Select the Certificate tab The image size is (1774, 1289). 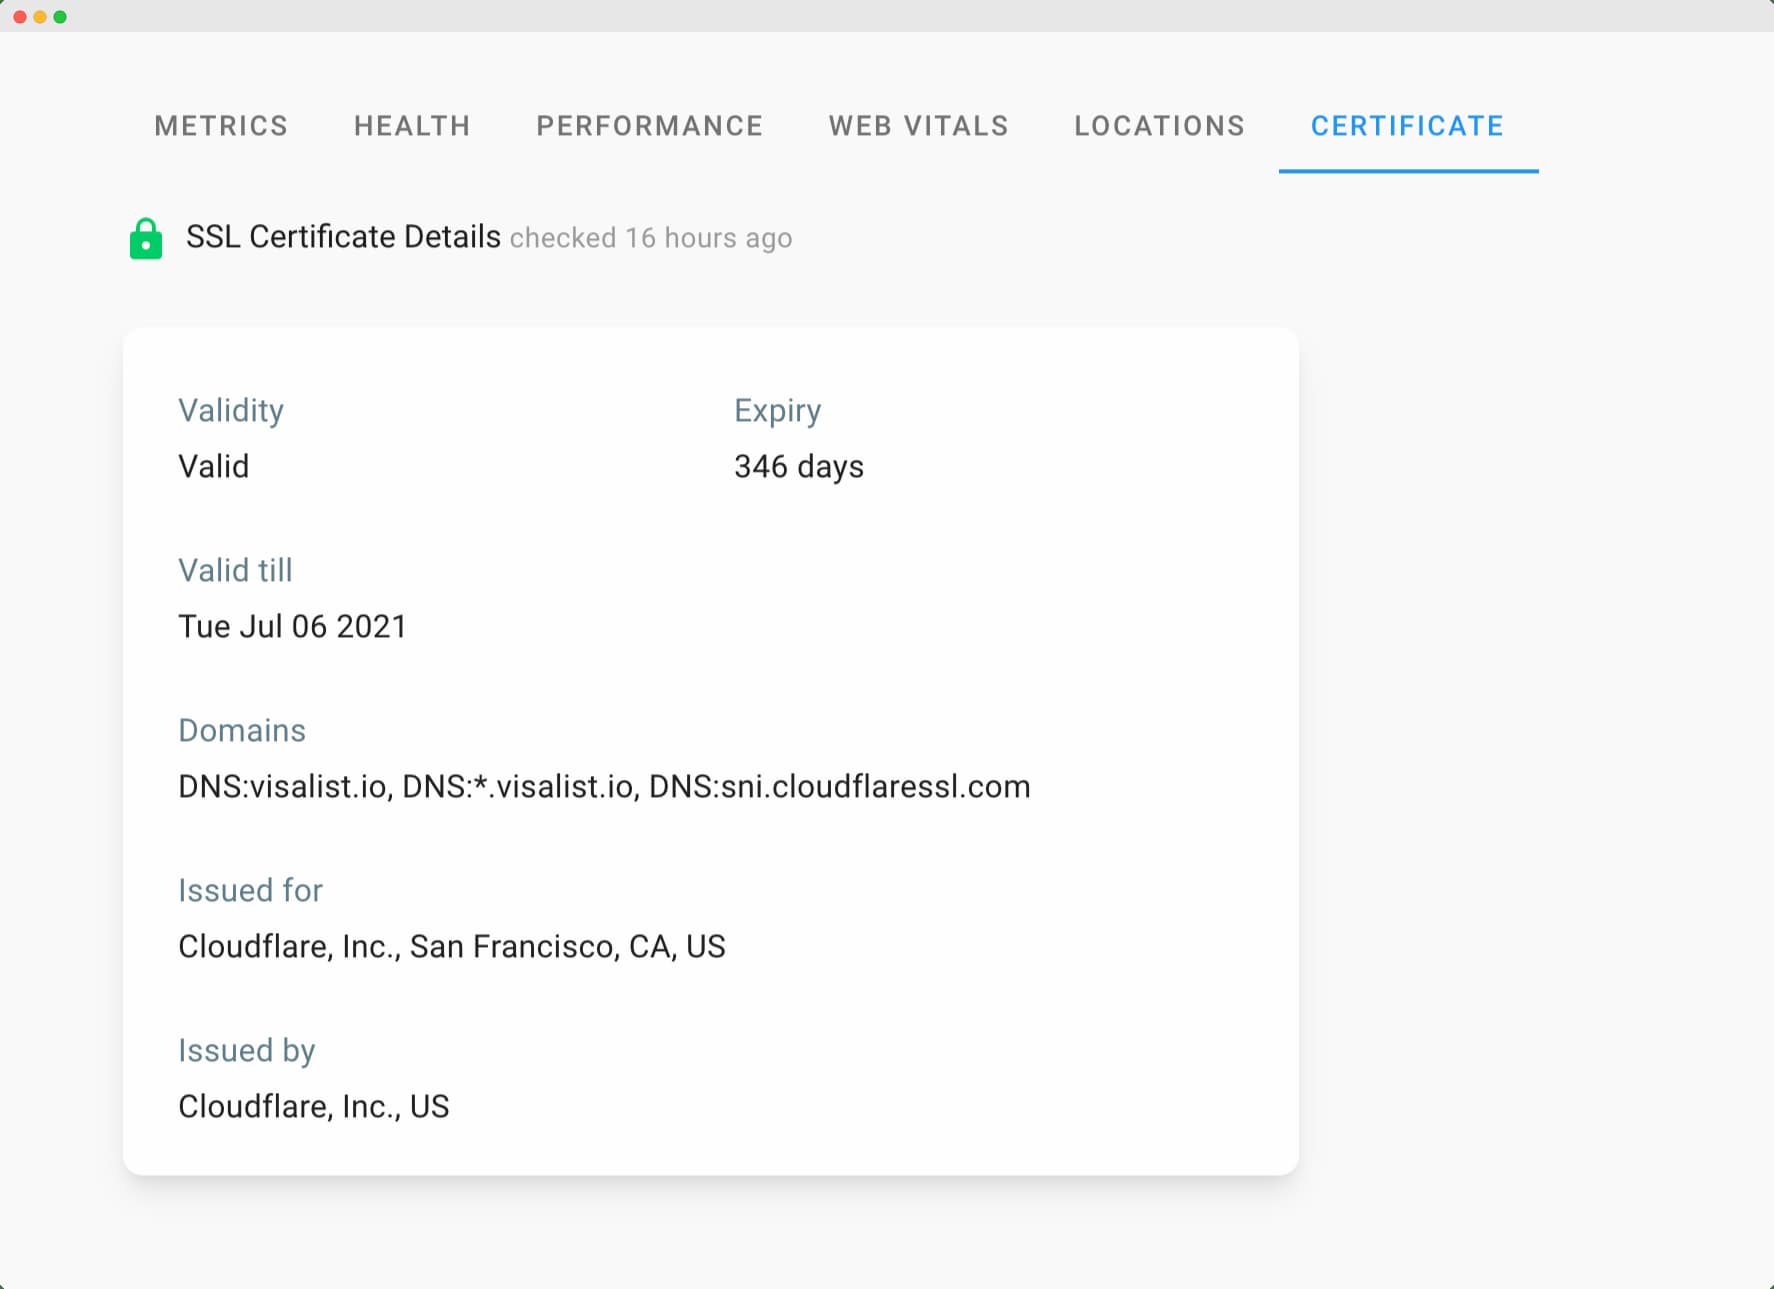pos(1408,126)
